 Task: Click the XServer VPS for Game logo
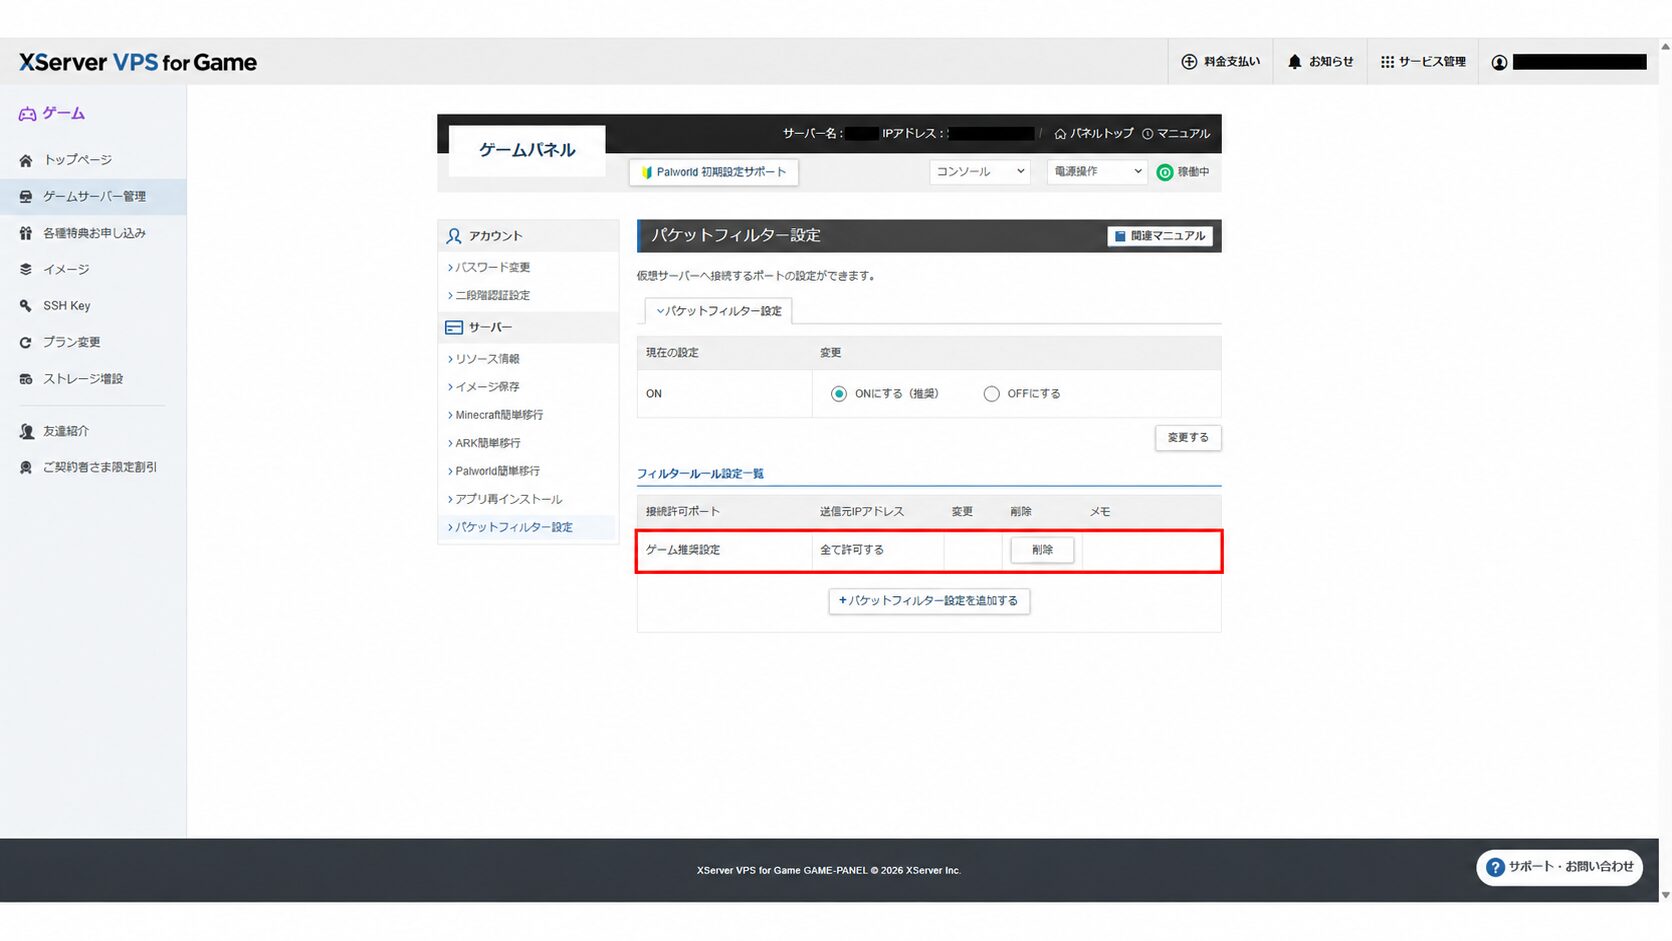138,62
